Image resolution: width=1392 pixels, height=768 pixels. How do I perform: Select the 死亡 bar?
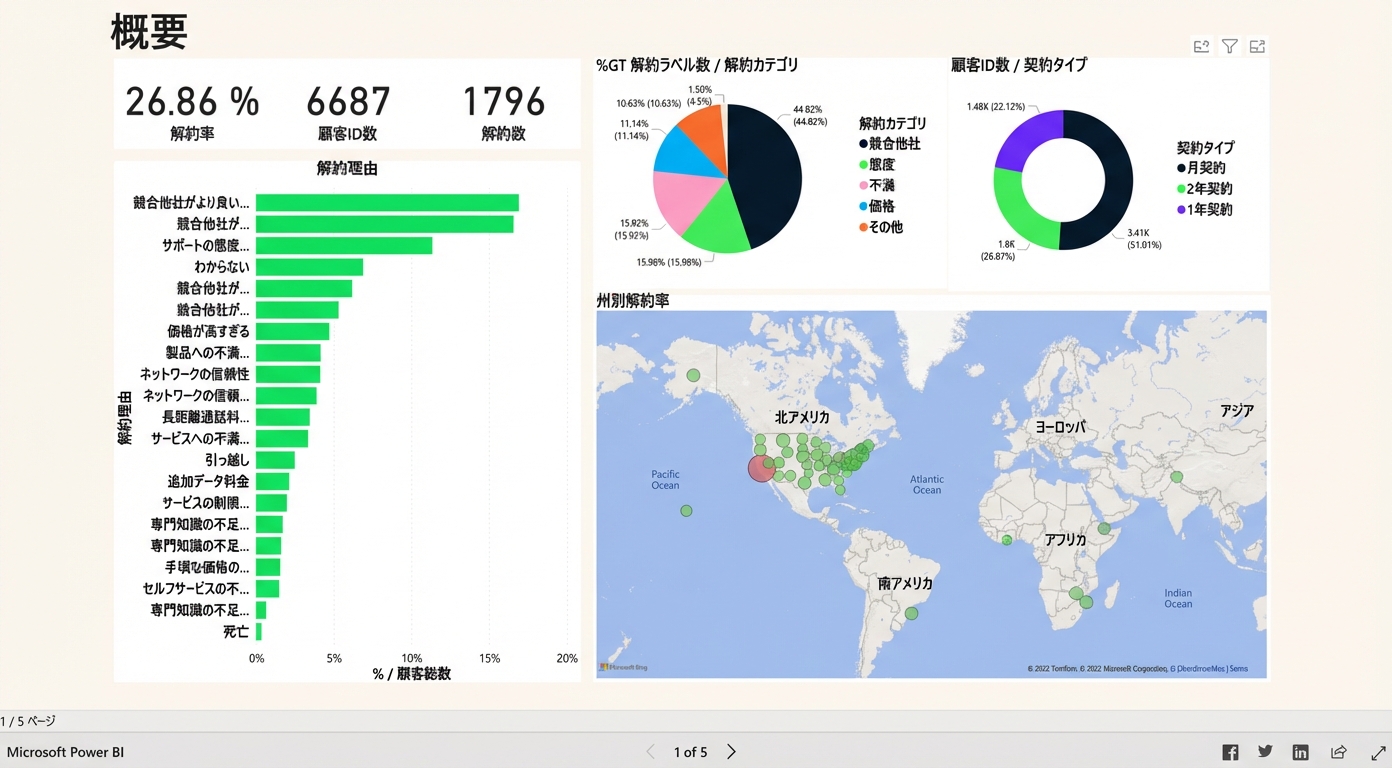(258, 632)
